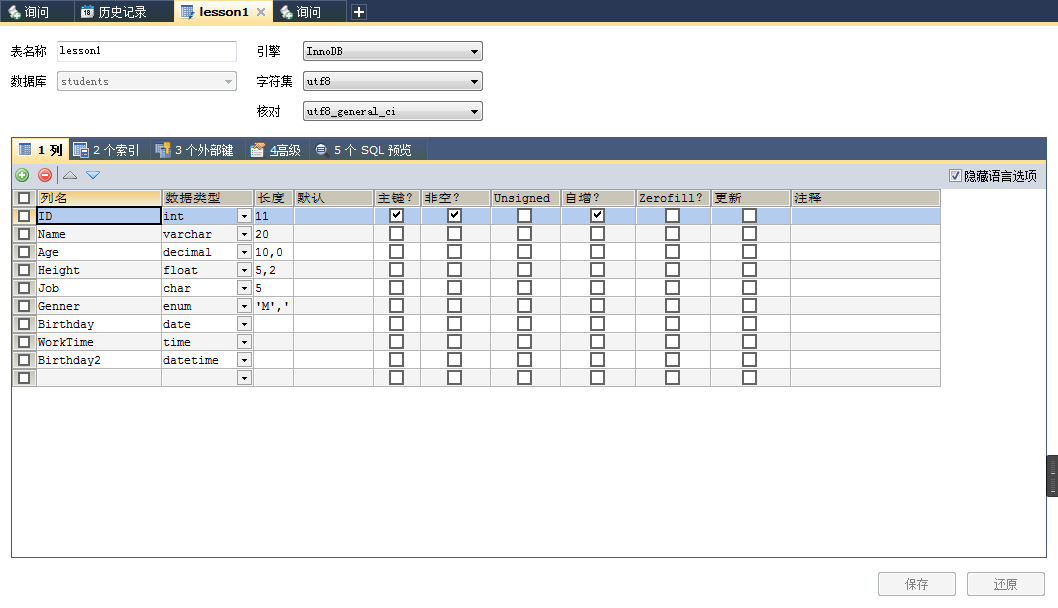Click the 保存 button
This screenshot has height=608, width=1058.
coord(916,584)
